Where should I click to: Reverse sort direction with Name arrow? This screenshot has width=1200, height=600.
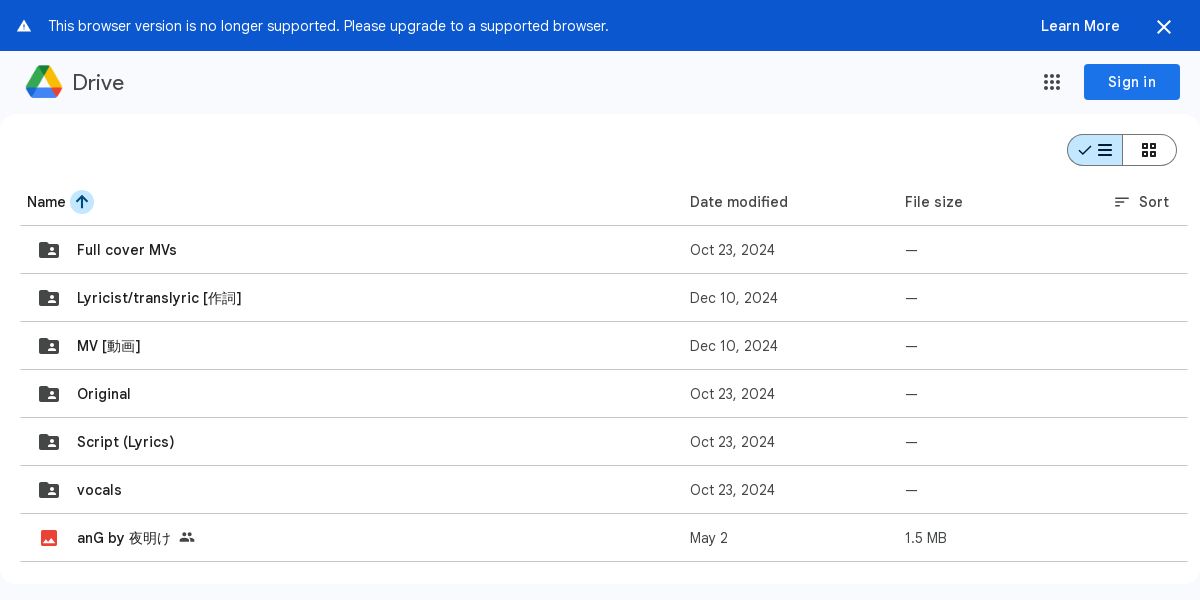tap(82, 202)
